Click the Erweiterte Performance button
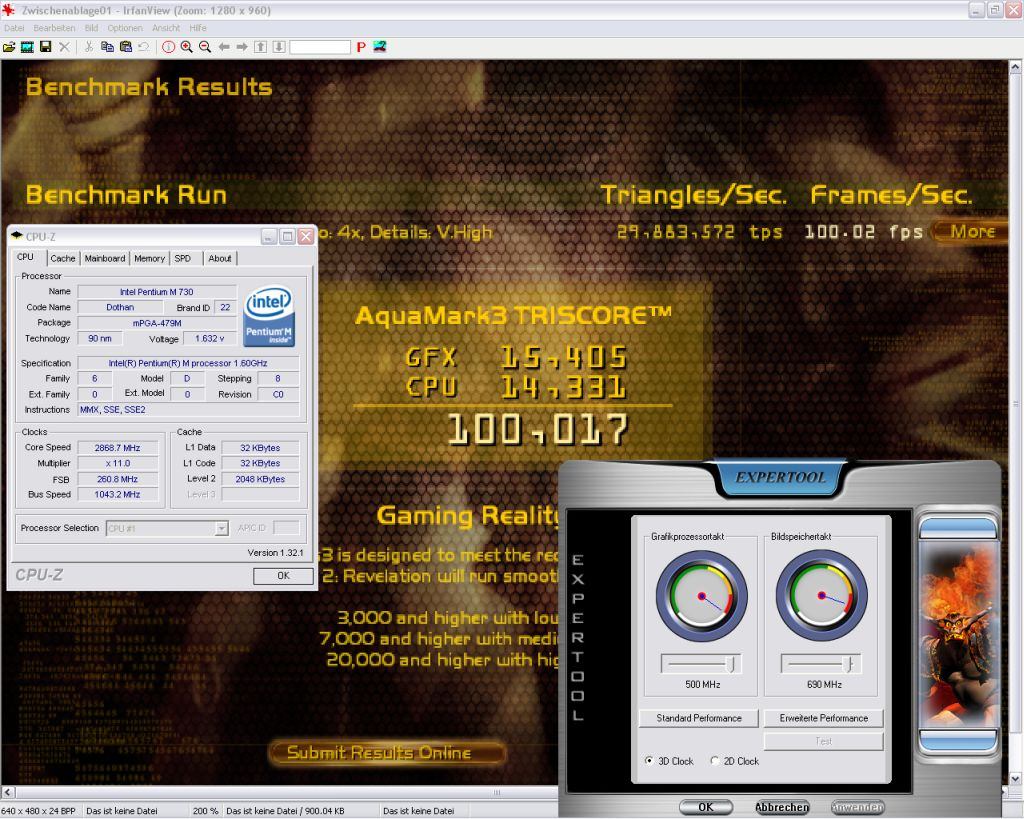 coord(824,718)
